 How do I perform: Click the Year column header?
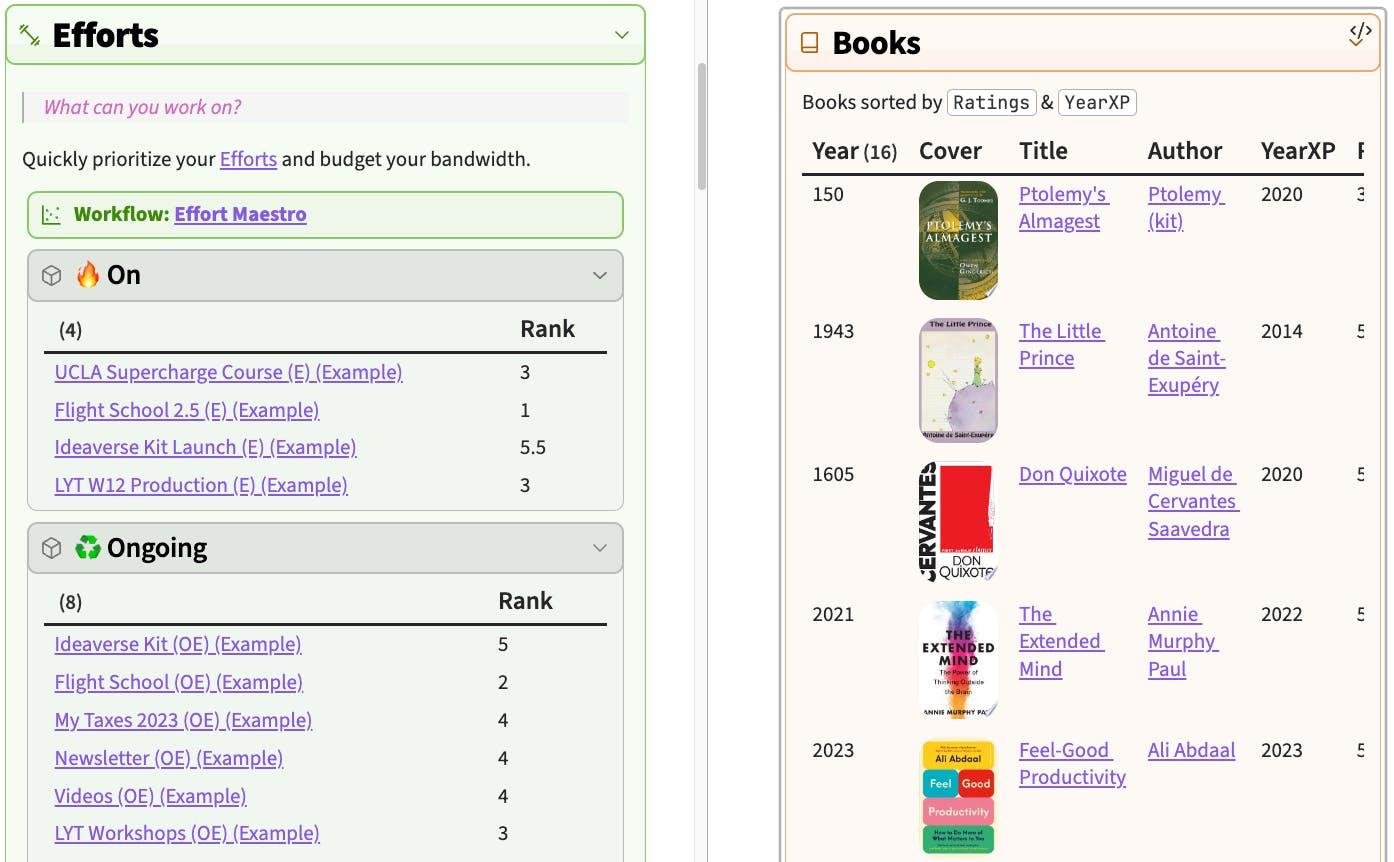[x=835, y=151]
